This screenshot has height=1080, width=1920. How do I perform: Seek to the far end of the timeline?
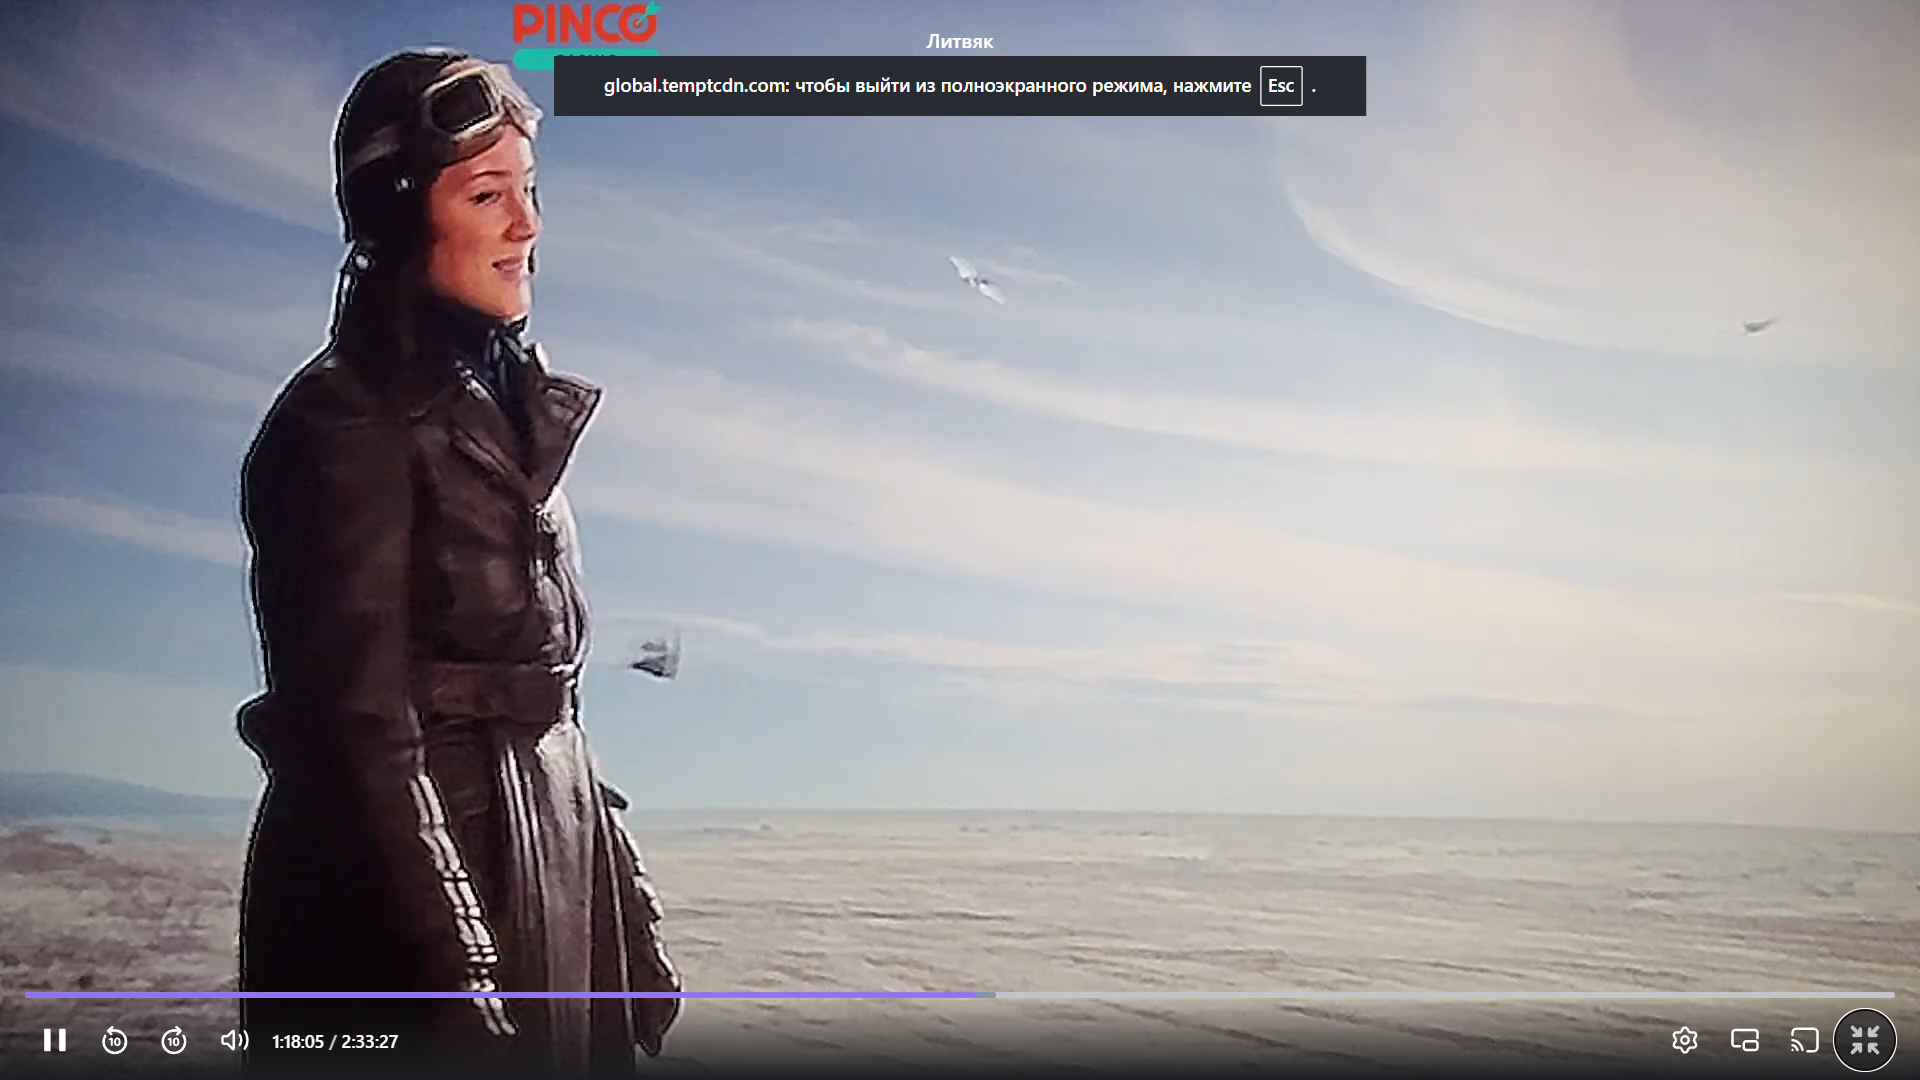(1892, 995)
